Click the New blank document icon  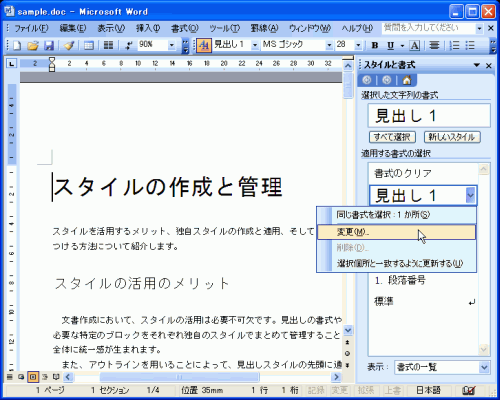point(17,45)
